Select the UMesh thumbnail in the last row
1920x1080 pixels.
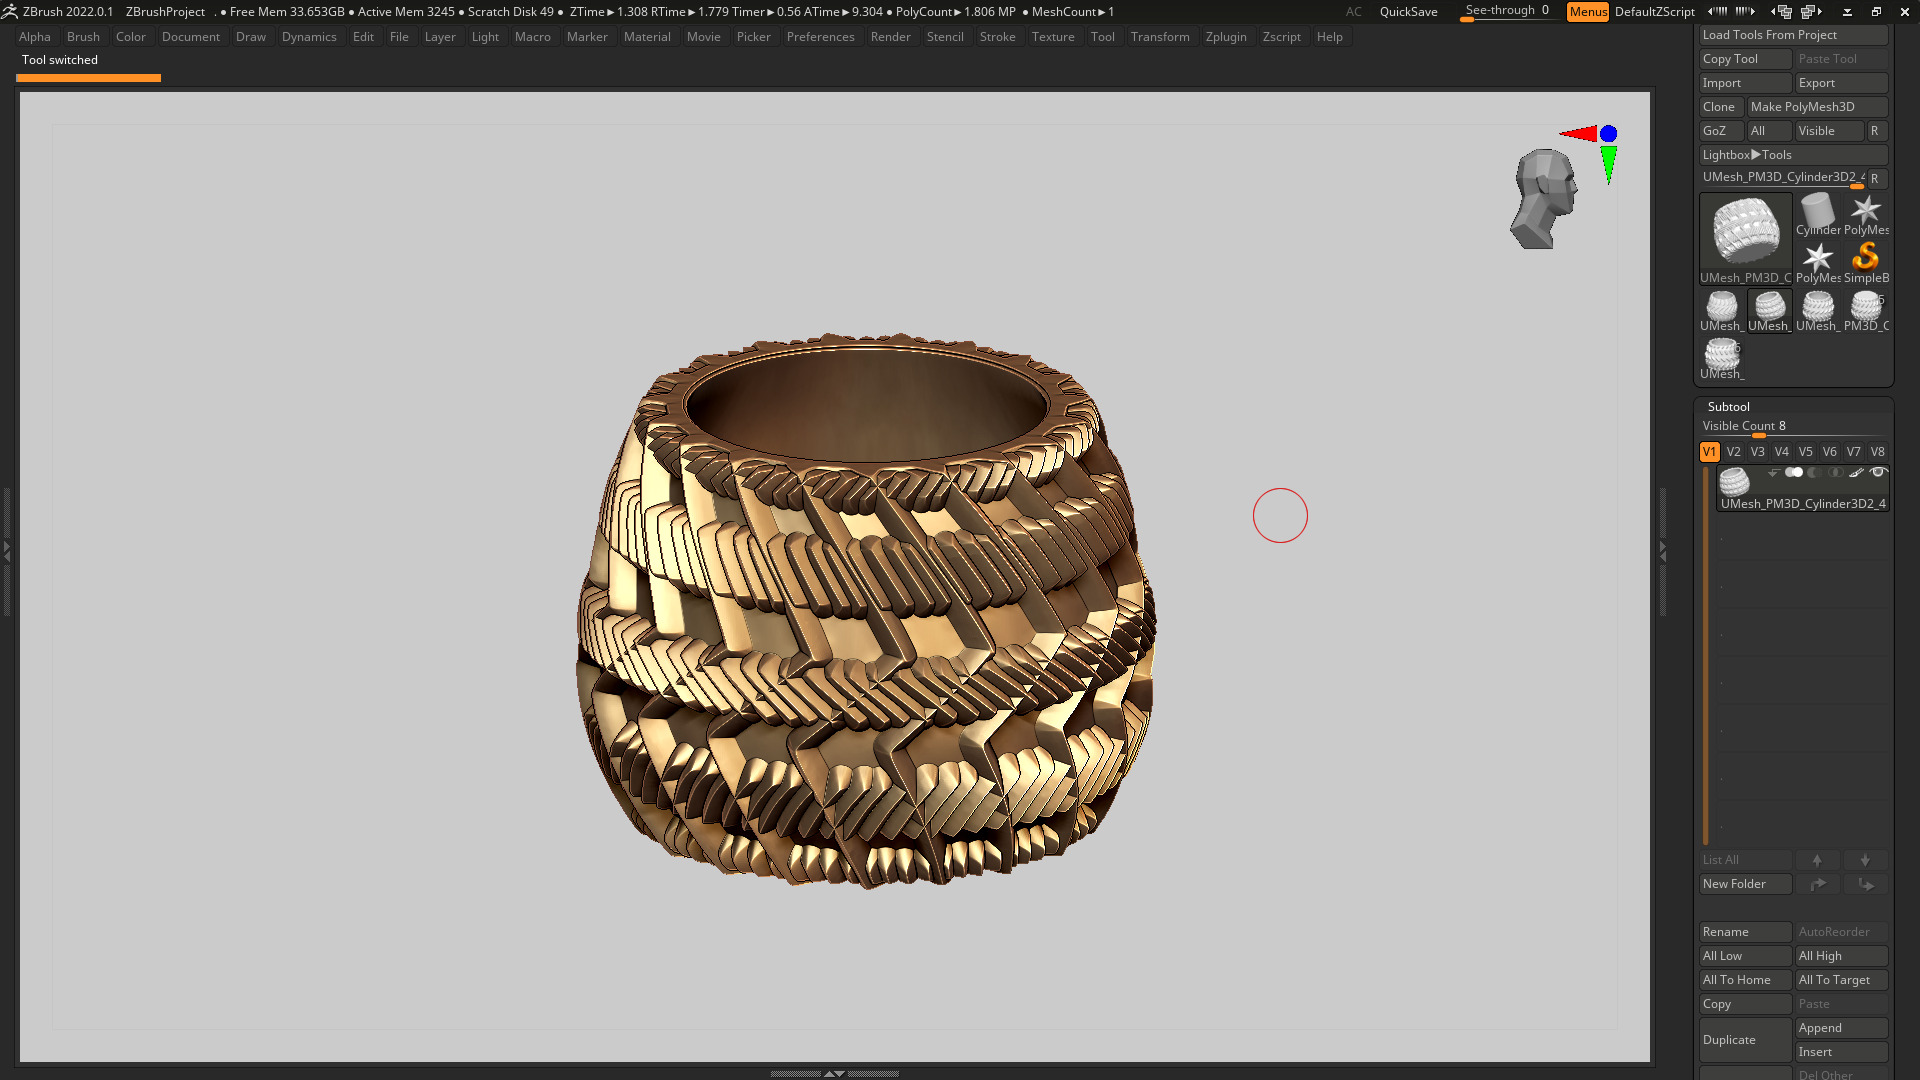[1722, 358]
